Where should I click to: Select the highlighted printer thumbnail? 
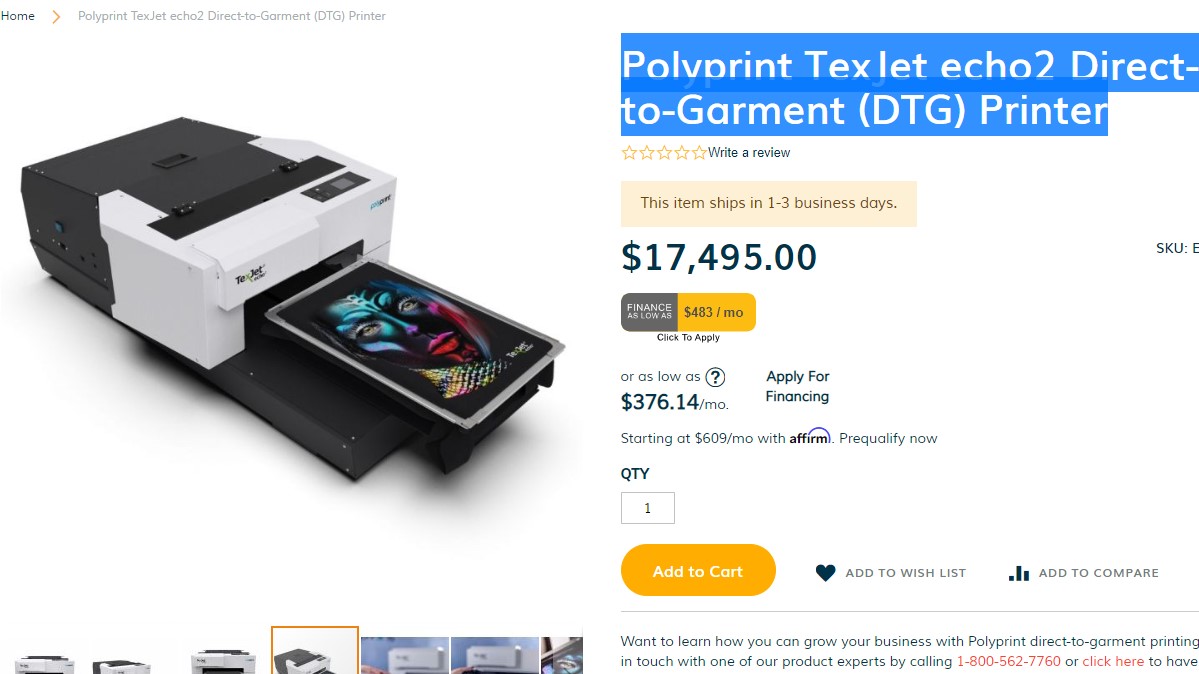tap(314, 650)
